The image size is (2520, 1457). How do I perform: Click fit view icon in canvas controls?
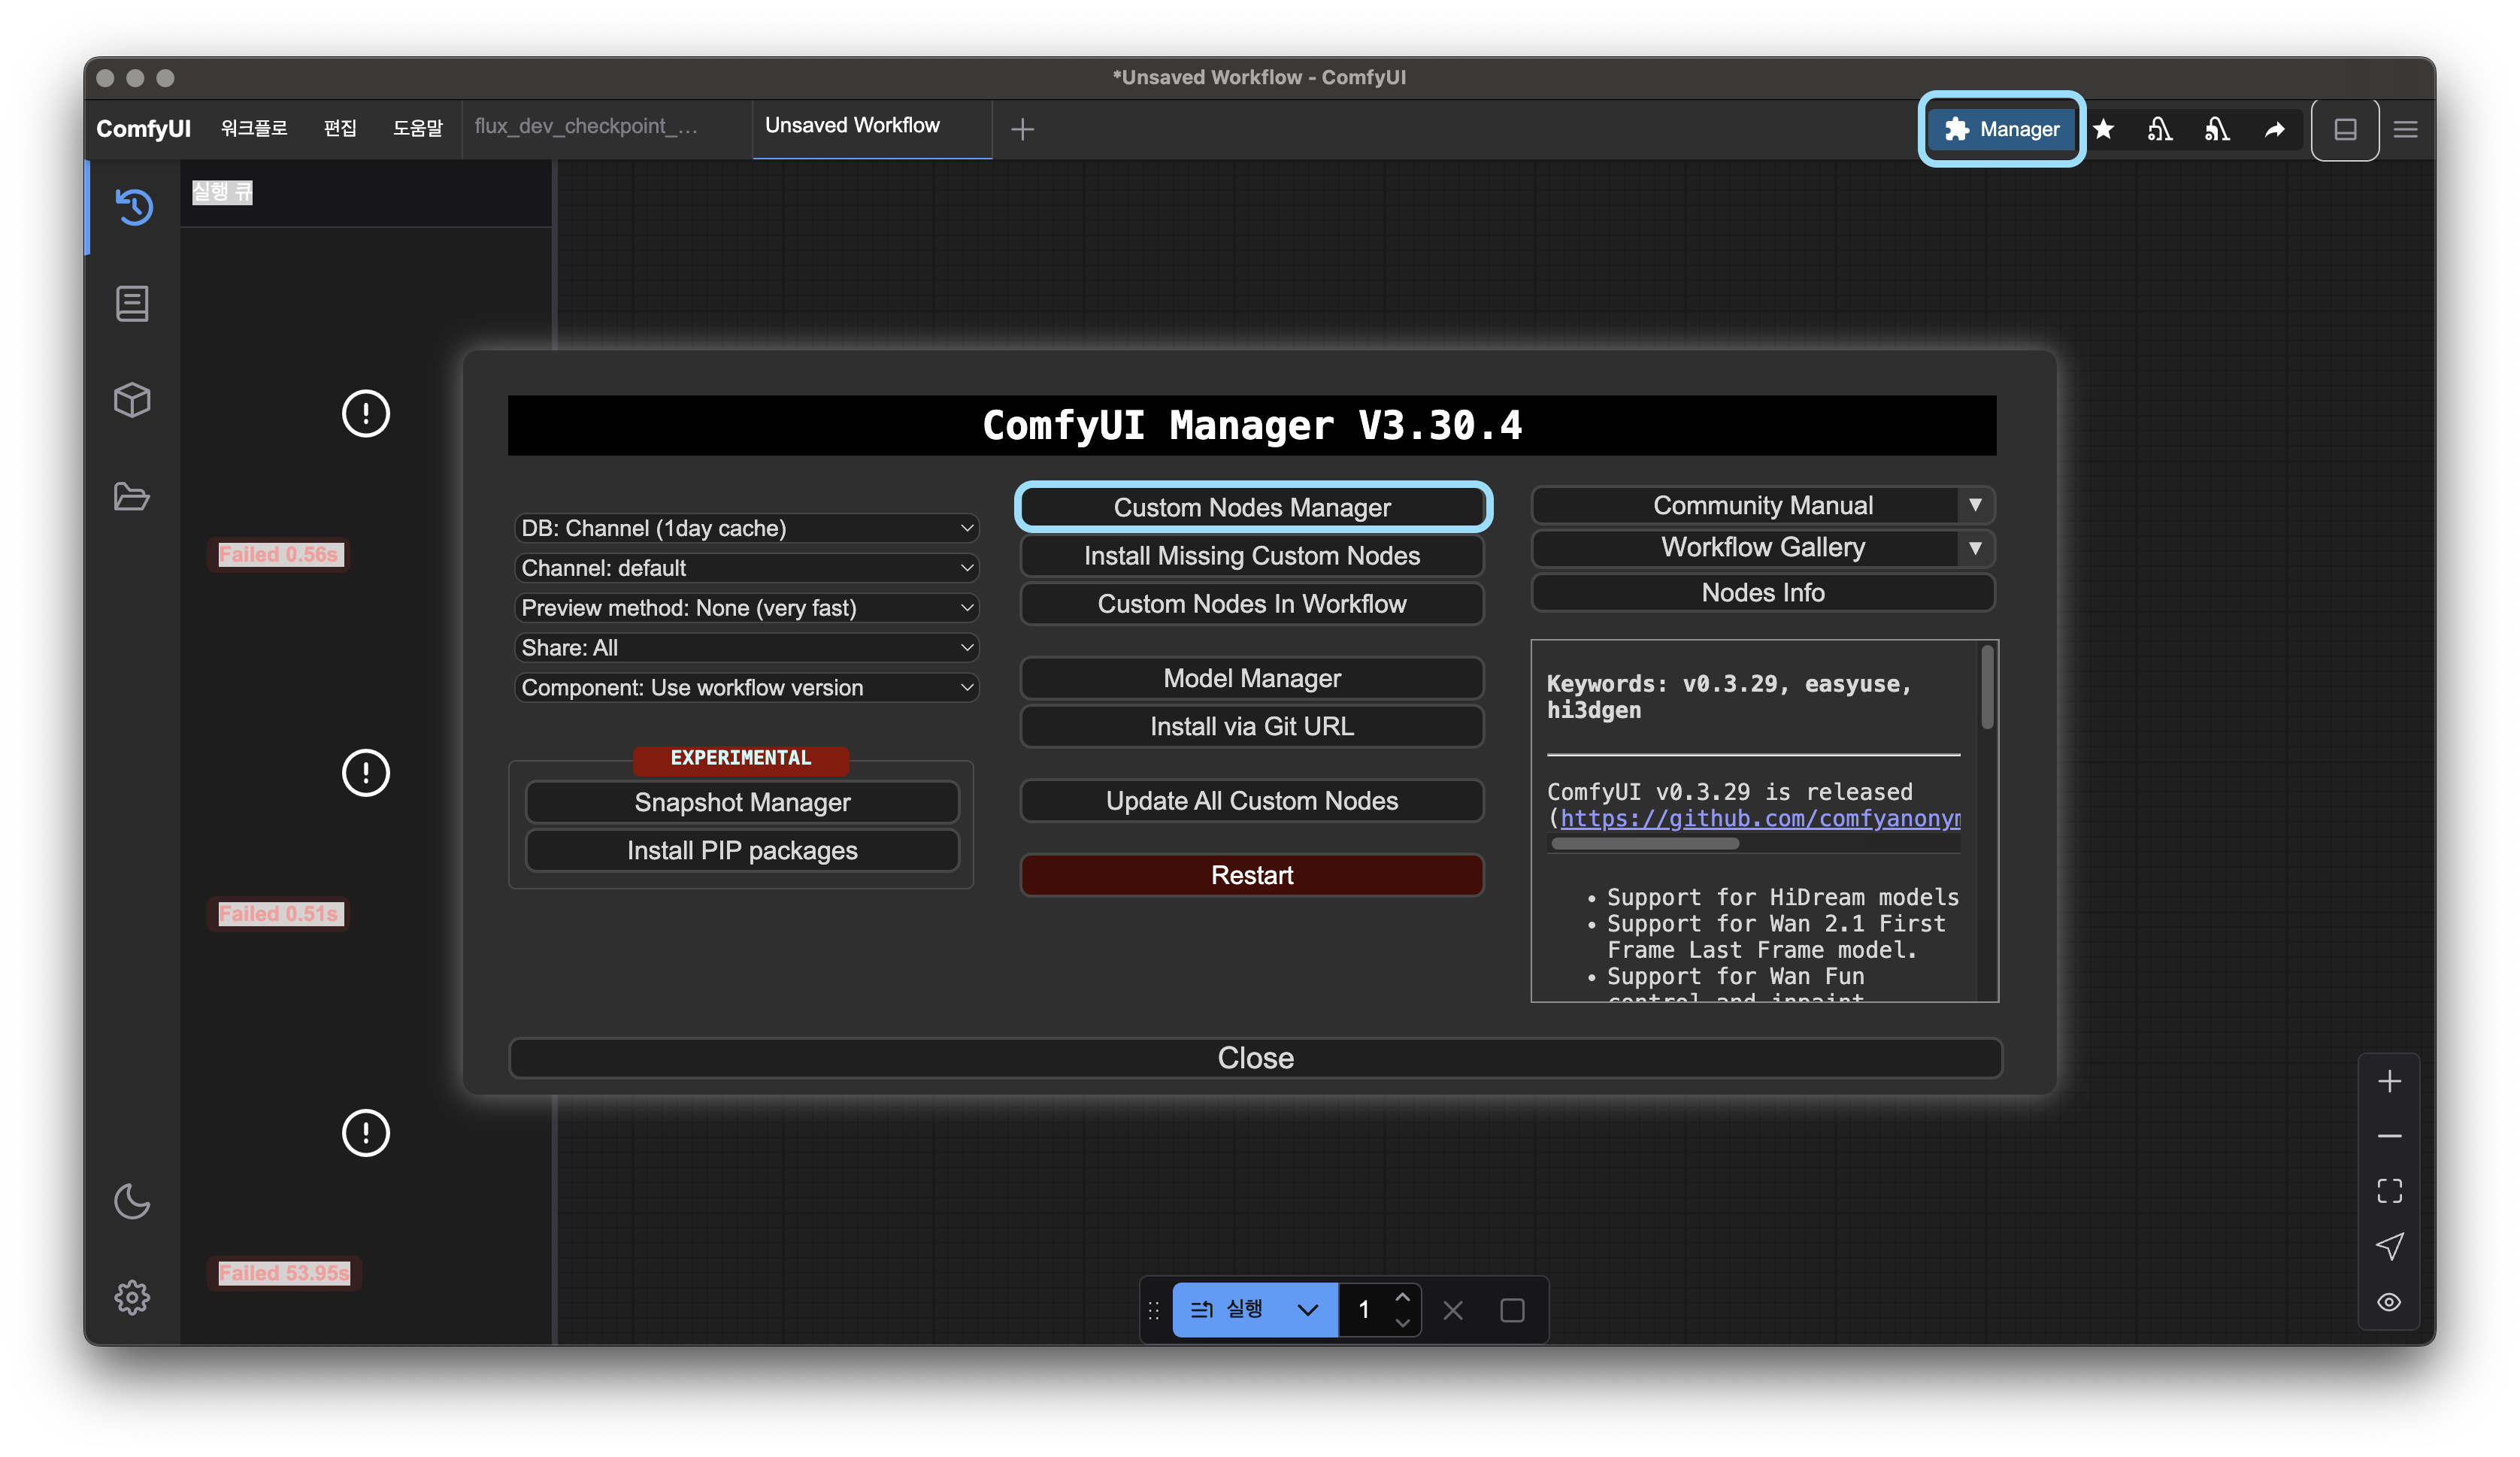coord(2389,1191)
